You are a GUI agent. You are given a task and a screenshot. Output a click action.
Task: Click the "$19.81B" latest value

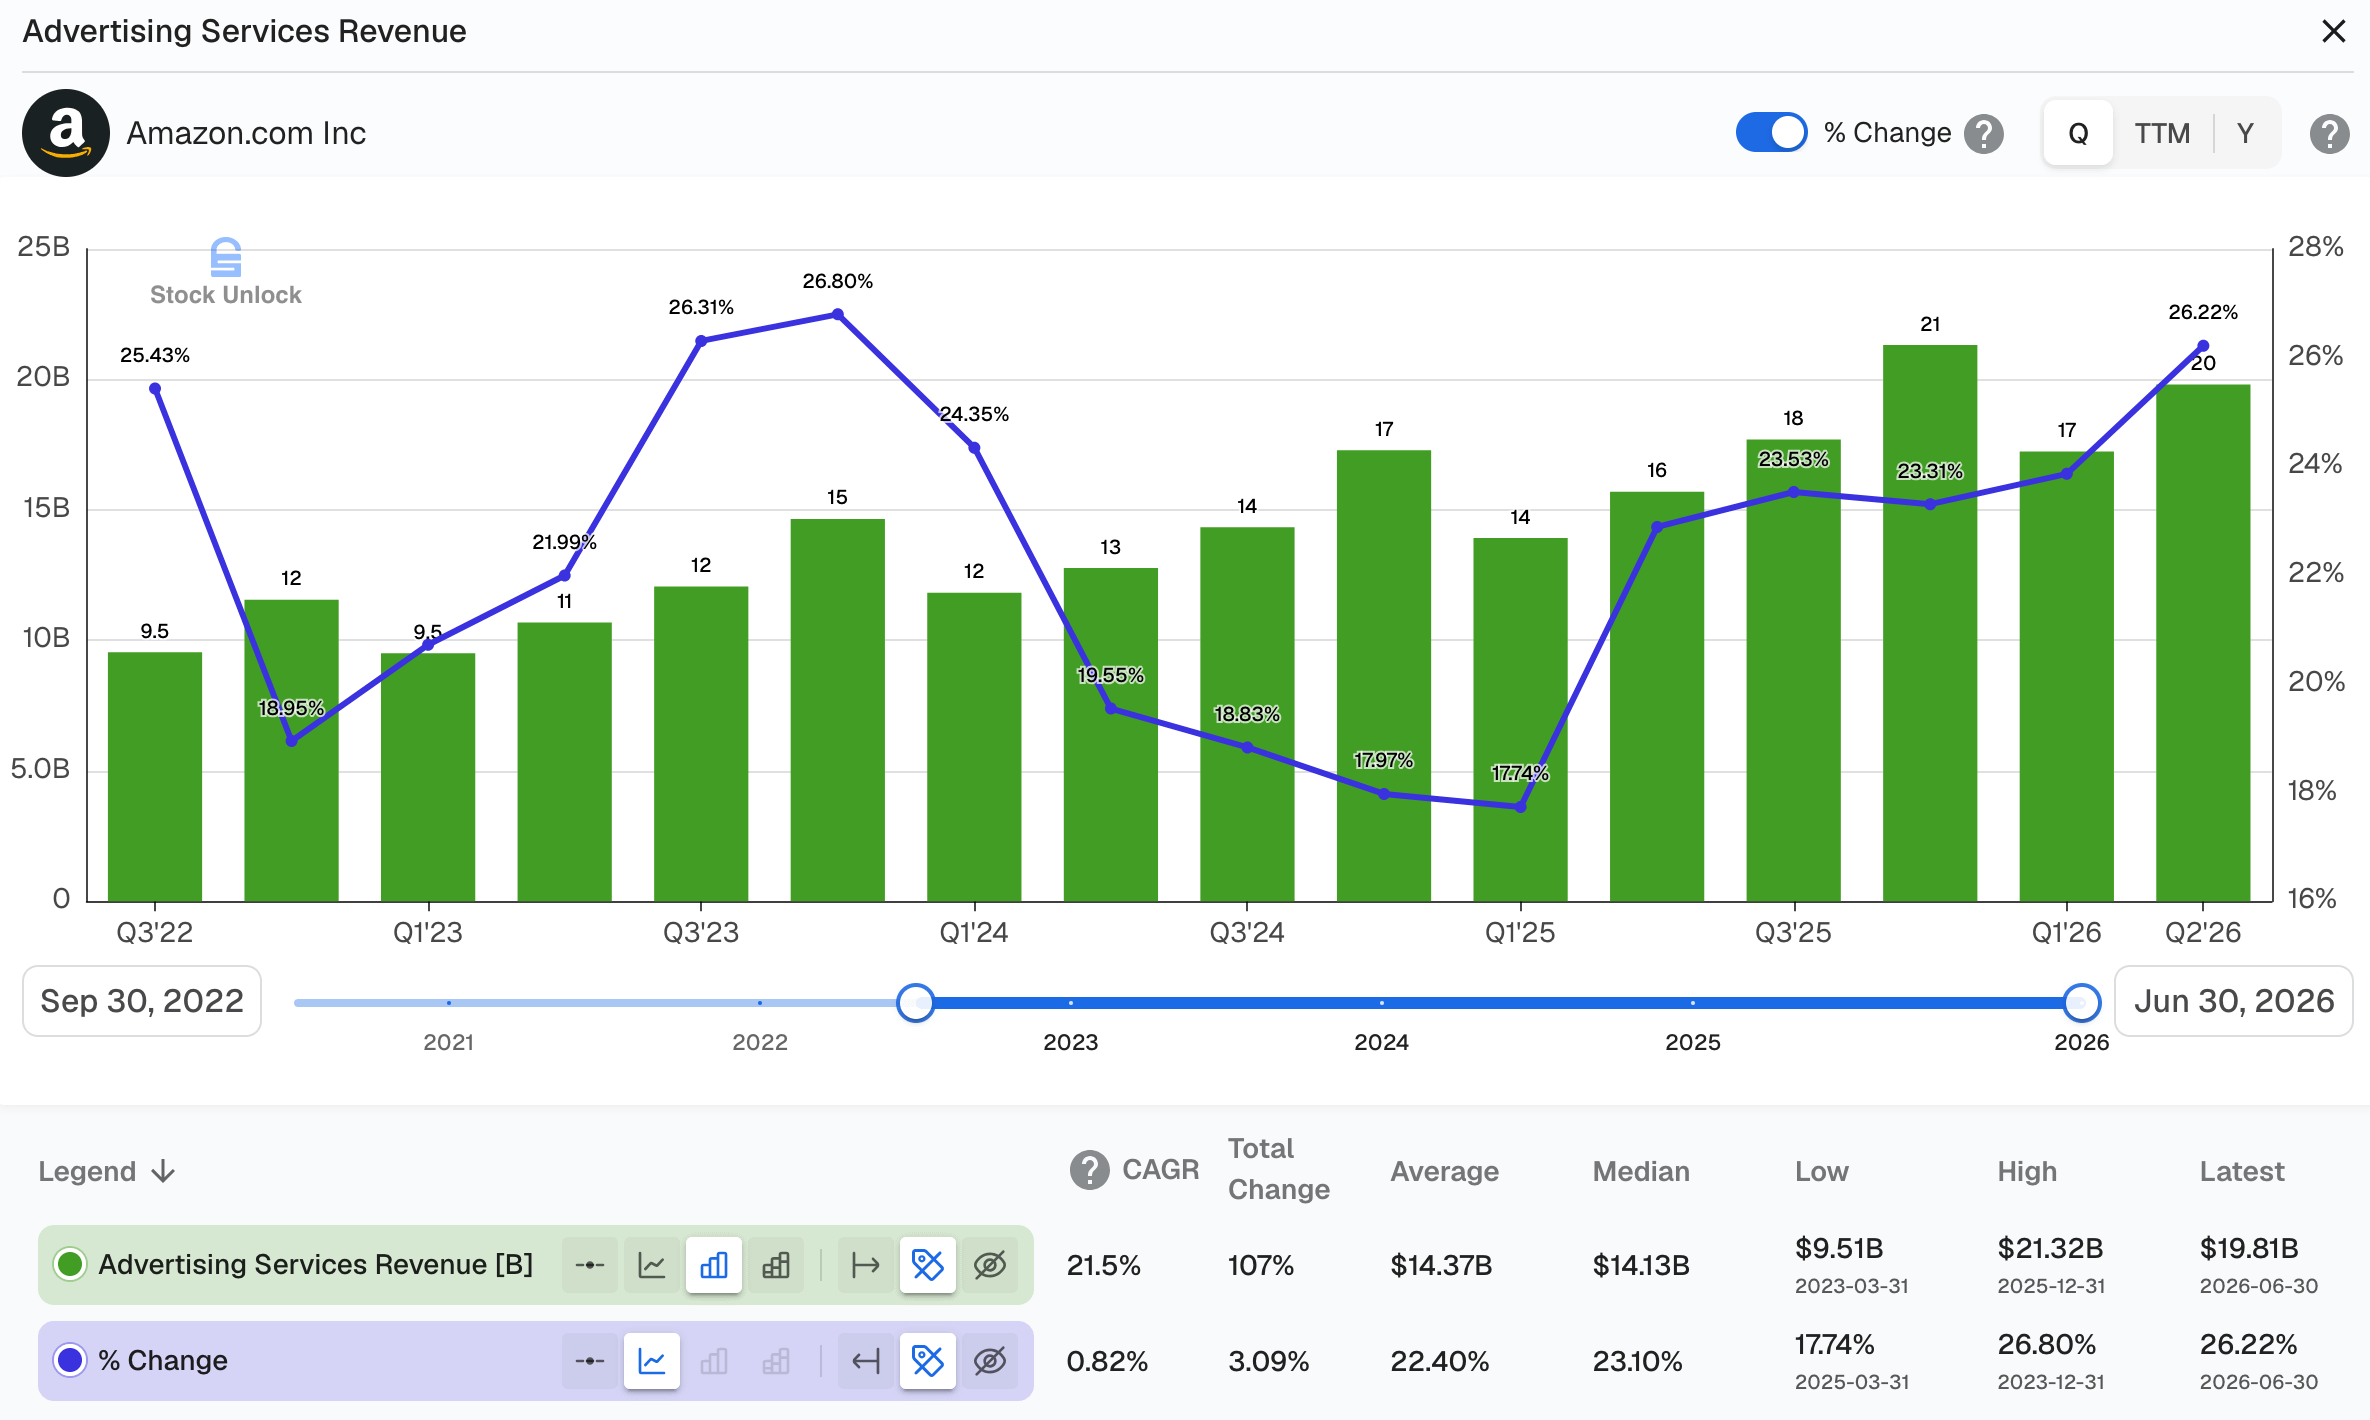(2249, 1248)
